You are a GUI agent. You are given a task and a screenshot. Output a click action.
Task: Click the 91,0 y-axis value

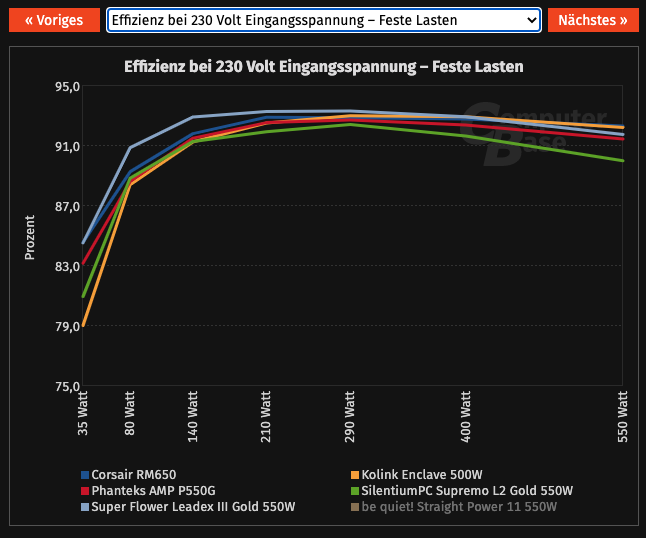point(68,147)
